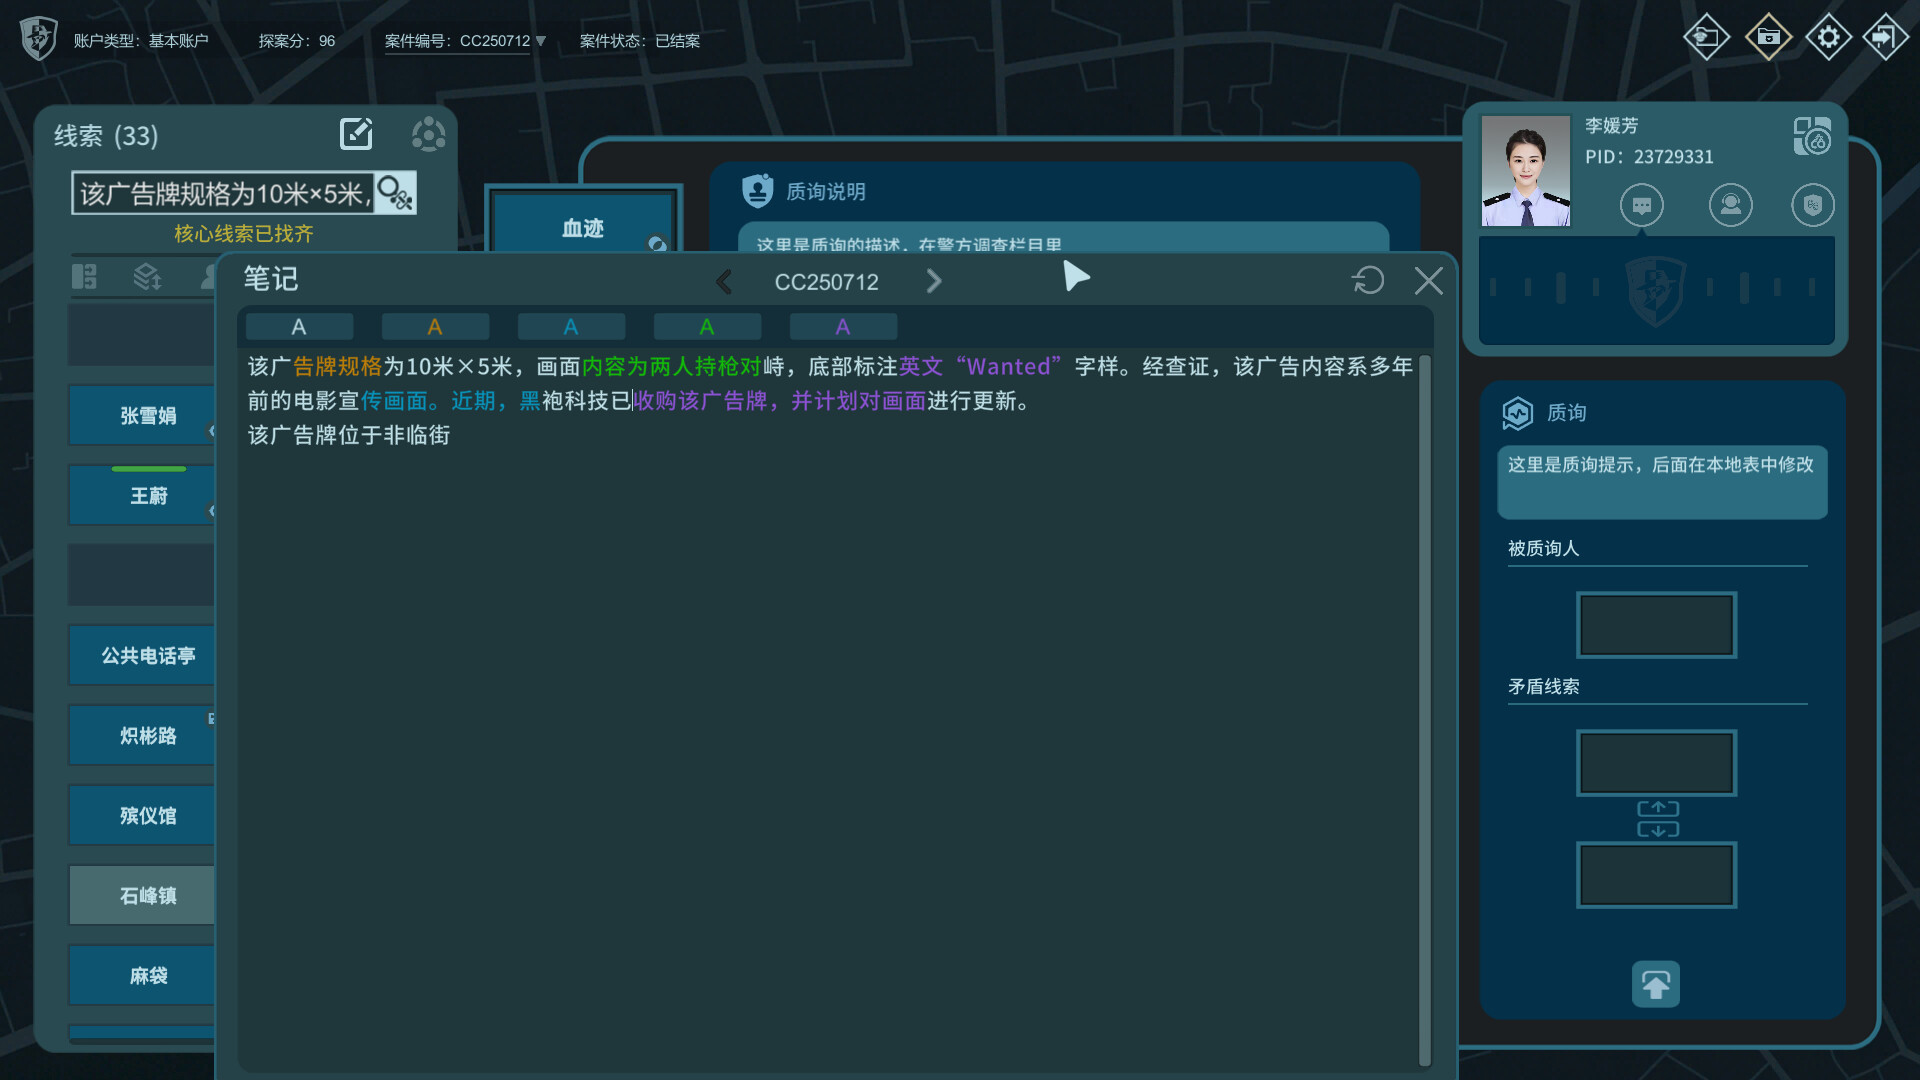
Task: Open the clue network diagram icon beside the pencil
Action: tap(428, 134)
